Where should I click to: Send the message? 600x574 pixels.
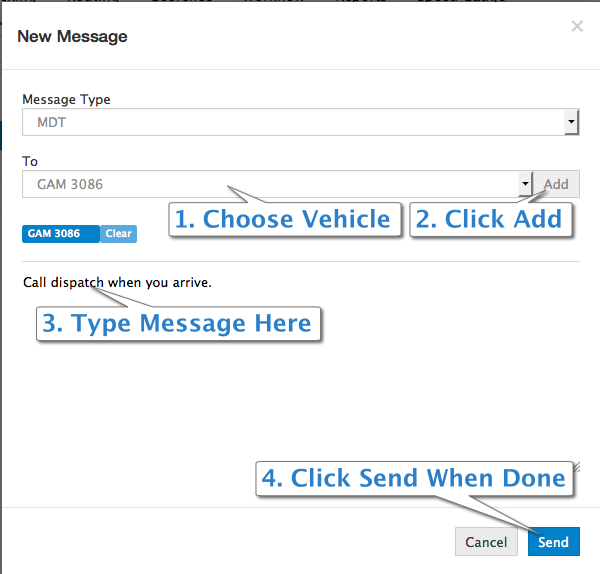tap(554, 542)
